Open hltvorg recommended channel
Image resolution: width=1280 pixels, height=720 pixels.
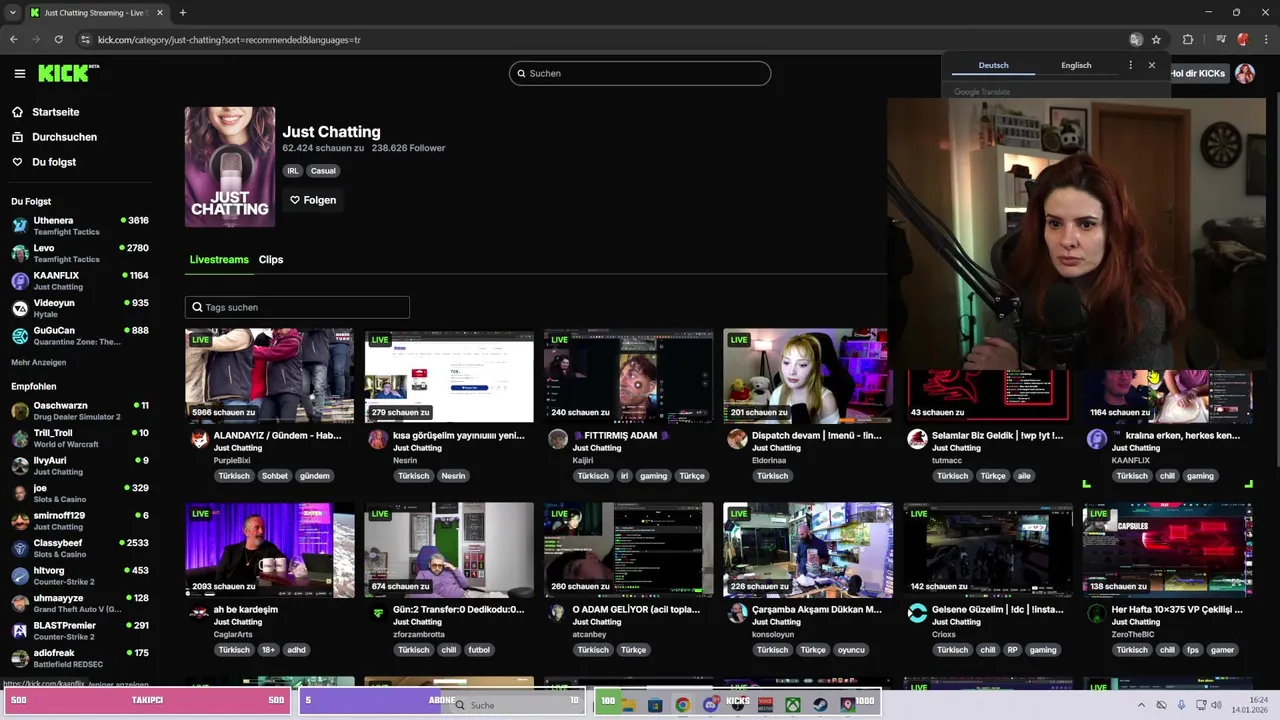click(x=80, y=575)
